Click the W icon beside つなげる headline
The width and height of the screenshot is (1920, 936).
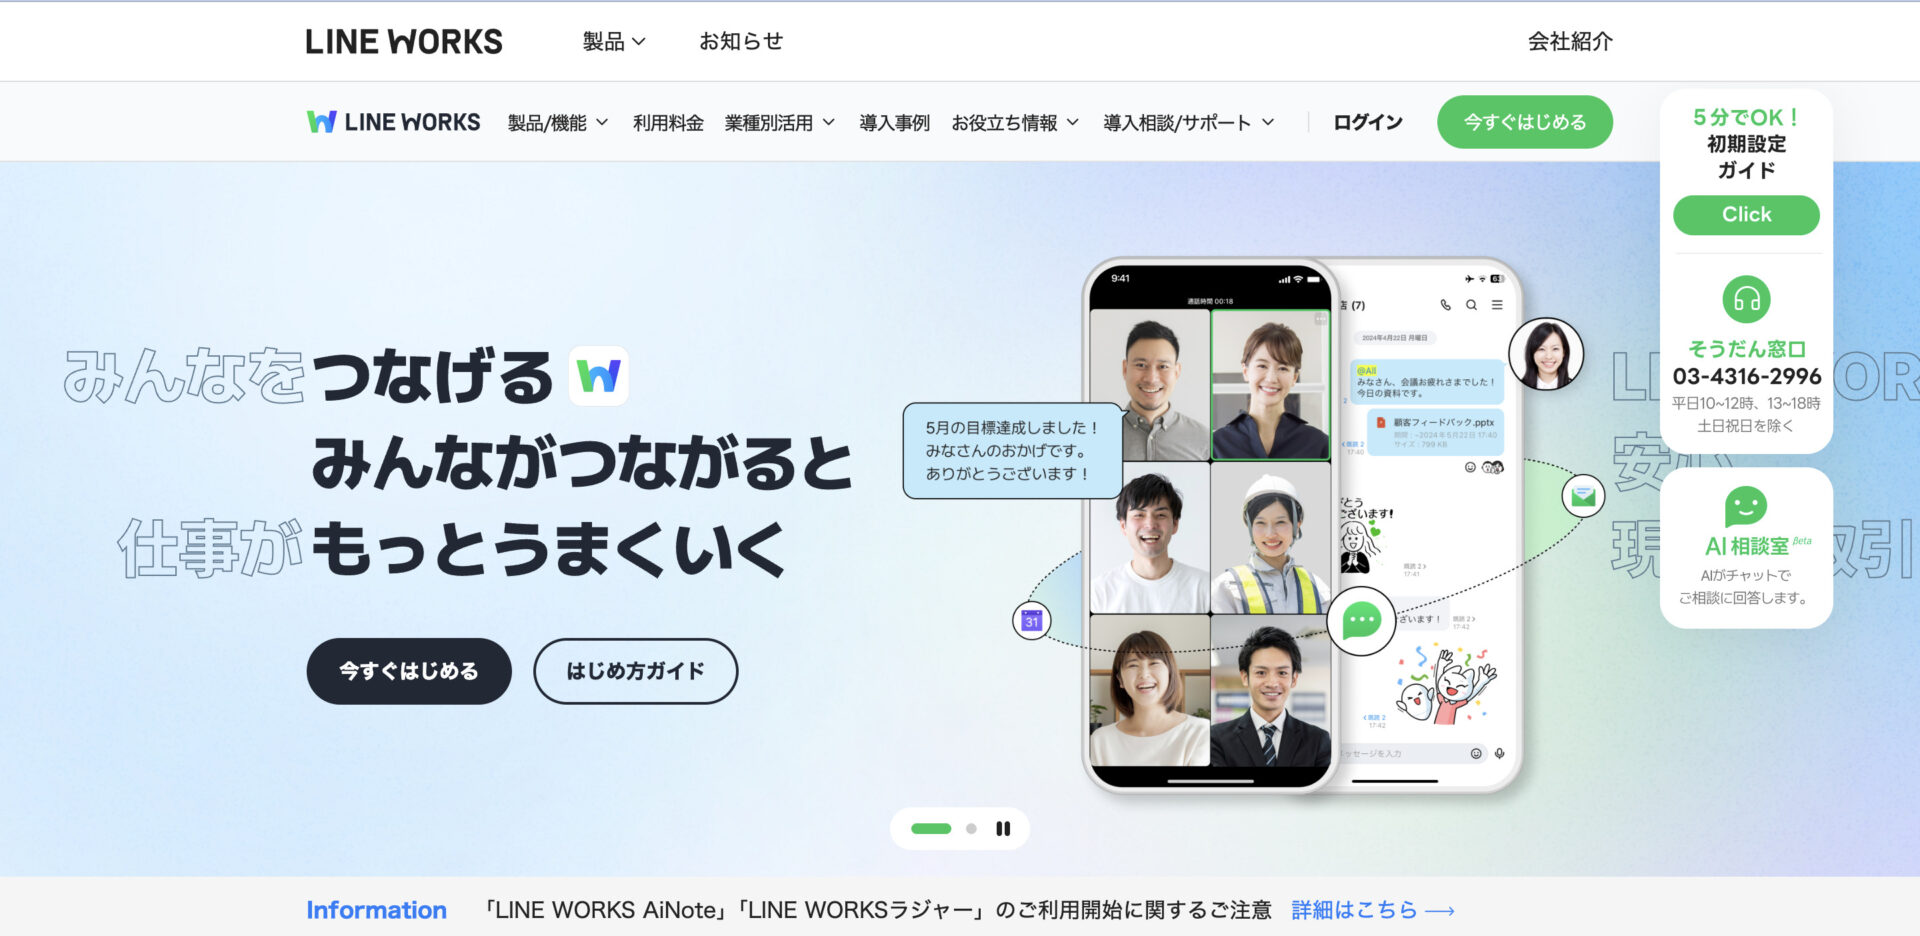pyautogui.click(x=599, y=376)
